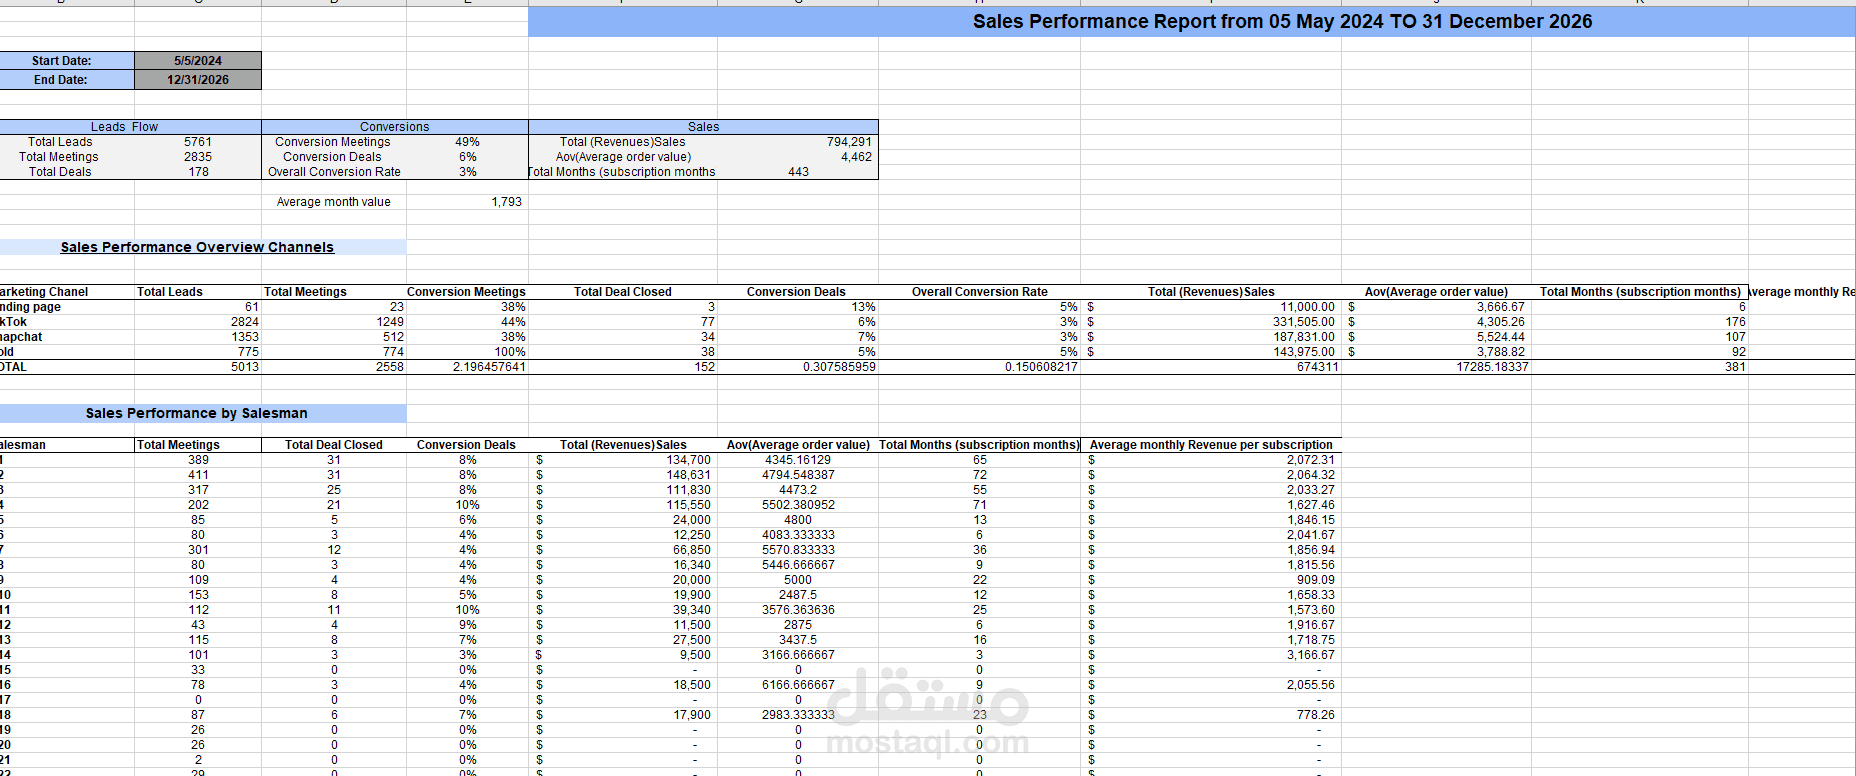Click the Overall Conversion Rate label in summary
Viewport: 1856px width, 776px height.
tap(334, 172)
